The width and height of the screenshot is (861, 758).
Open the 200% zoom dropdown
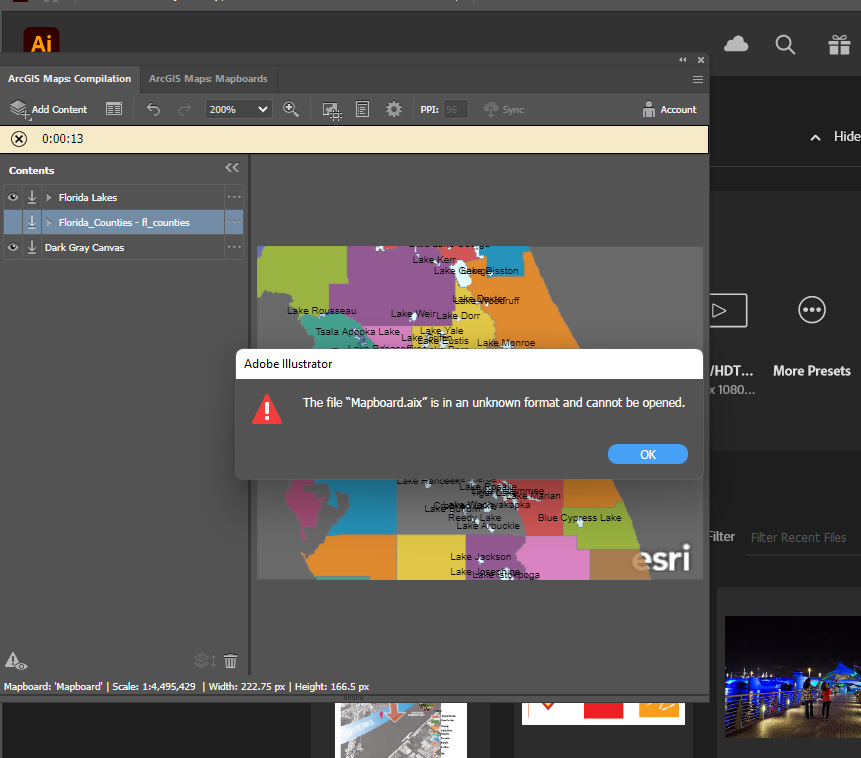pyautogui.click(x=238, y=109)
